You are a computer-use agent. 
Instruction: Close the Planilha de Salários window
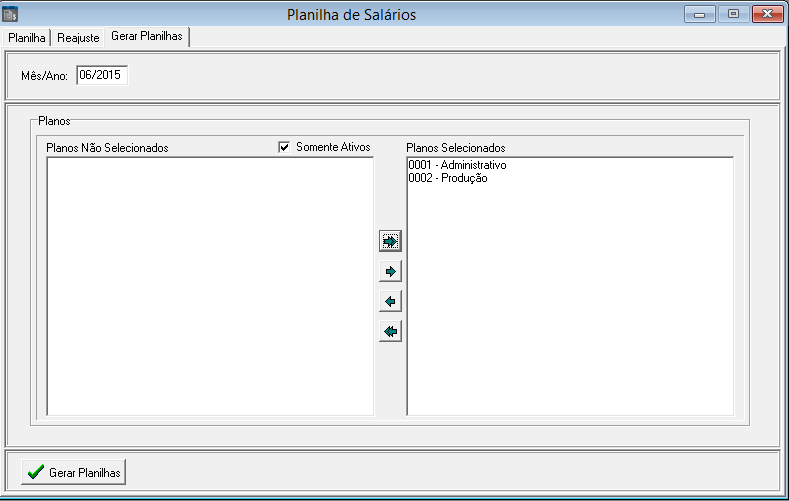point(766,14)
